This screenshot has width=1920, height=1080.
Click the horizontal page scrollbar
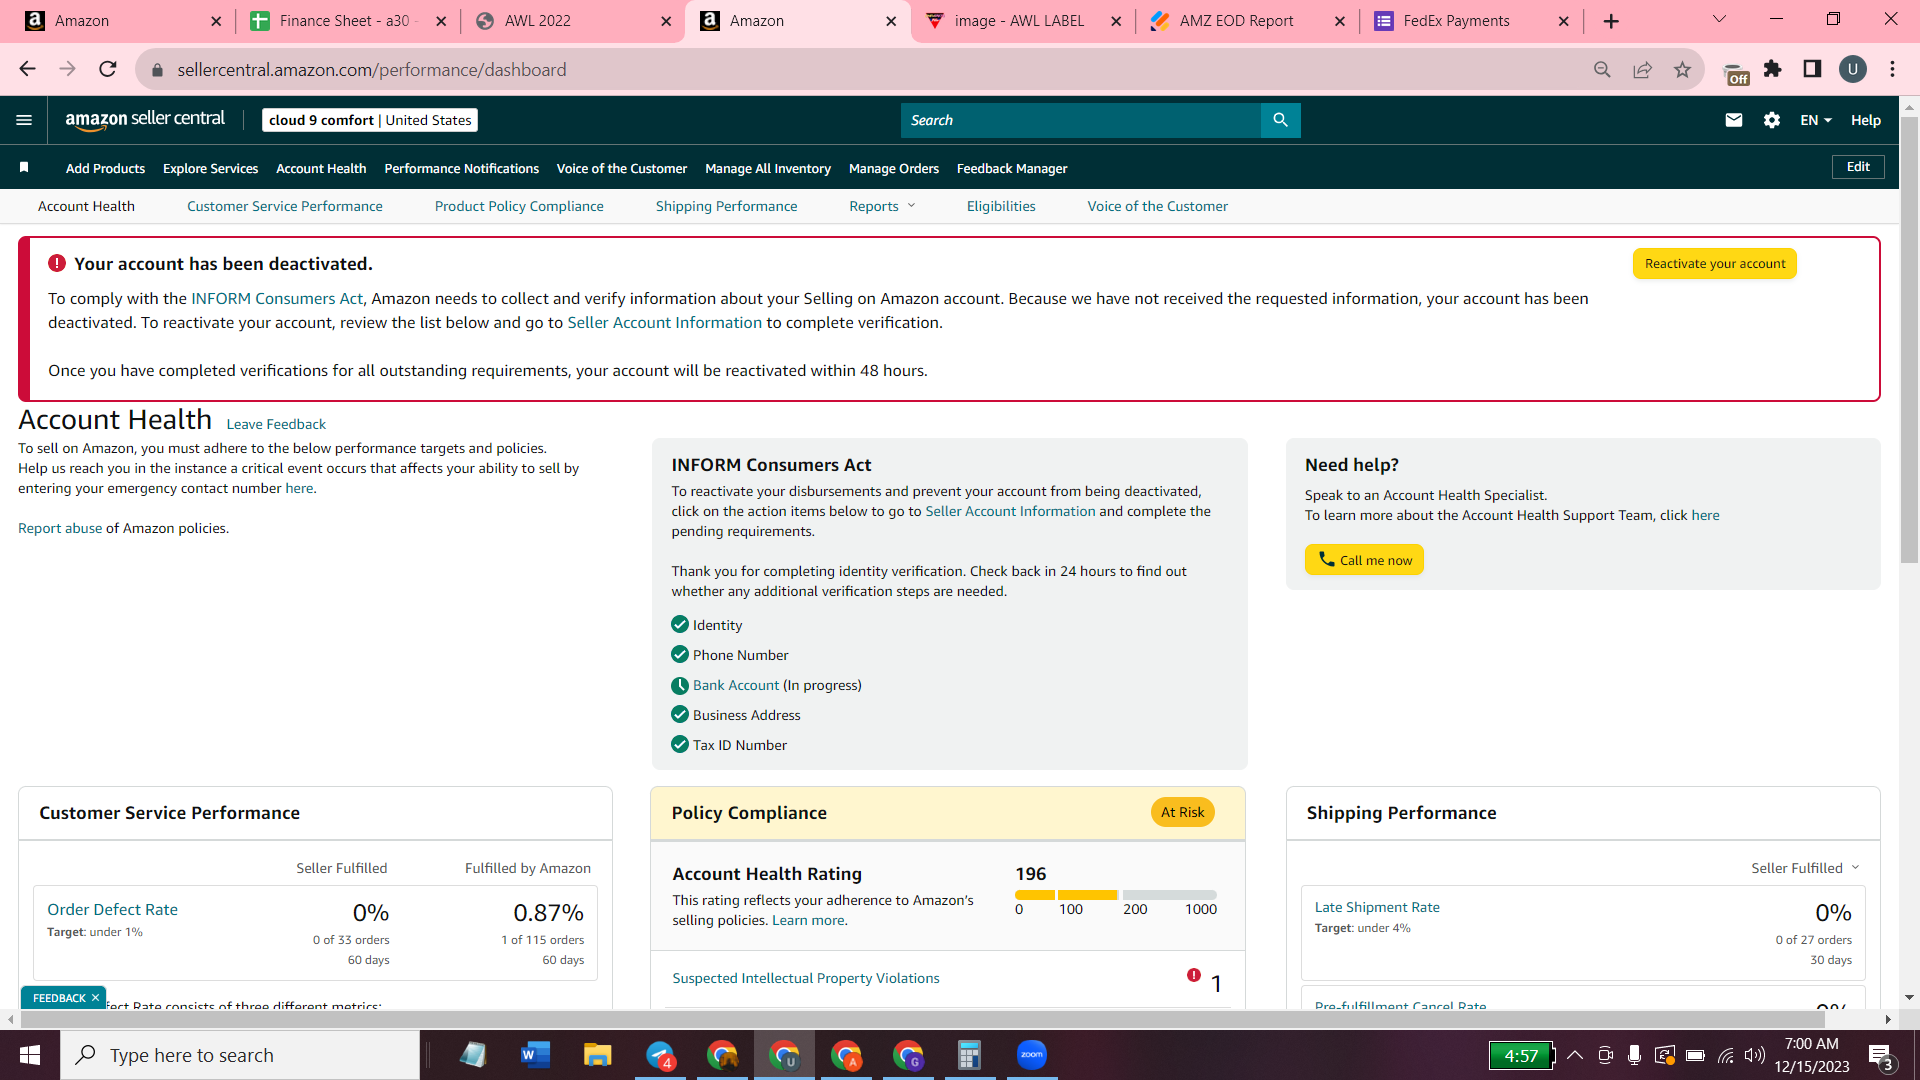point(921,1019)
